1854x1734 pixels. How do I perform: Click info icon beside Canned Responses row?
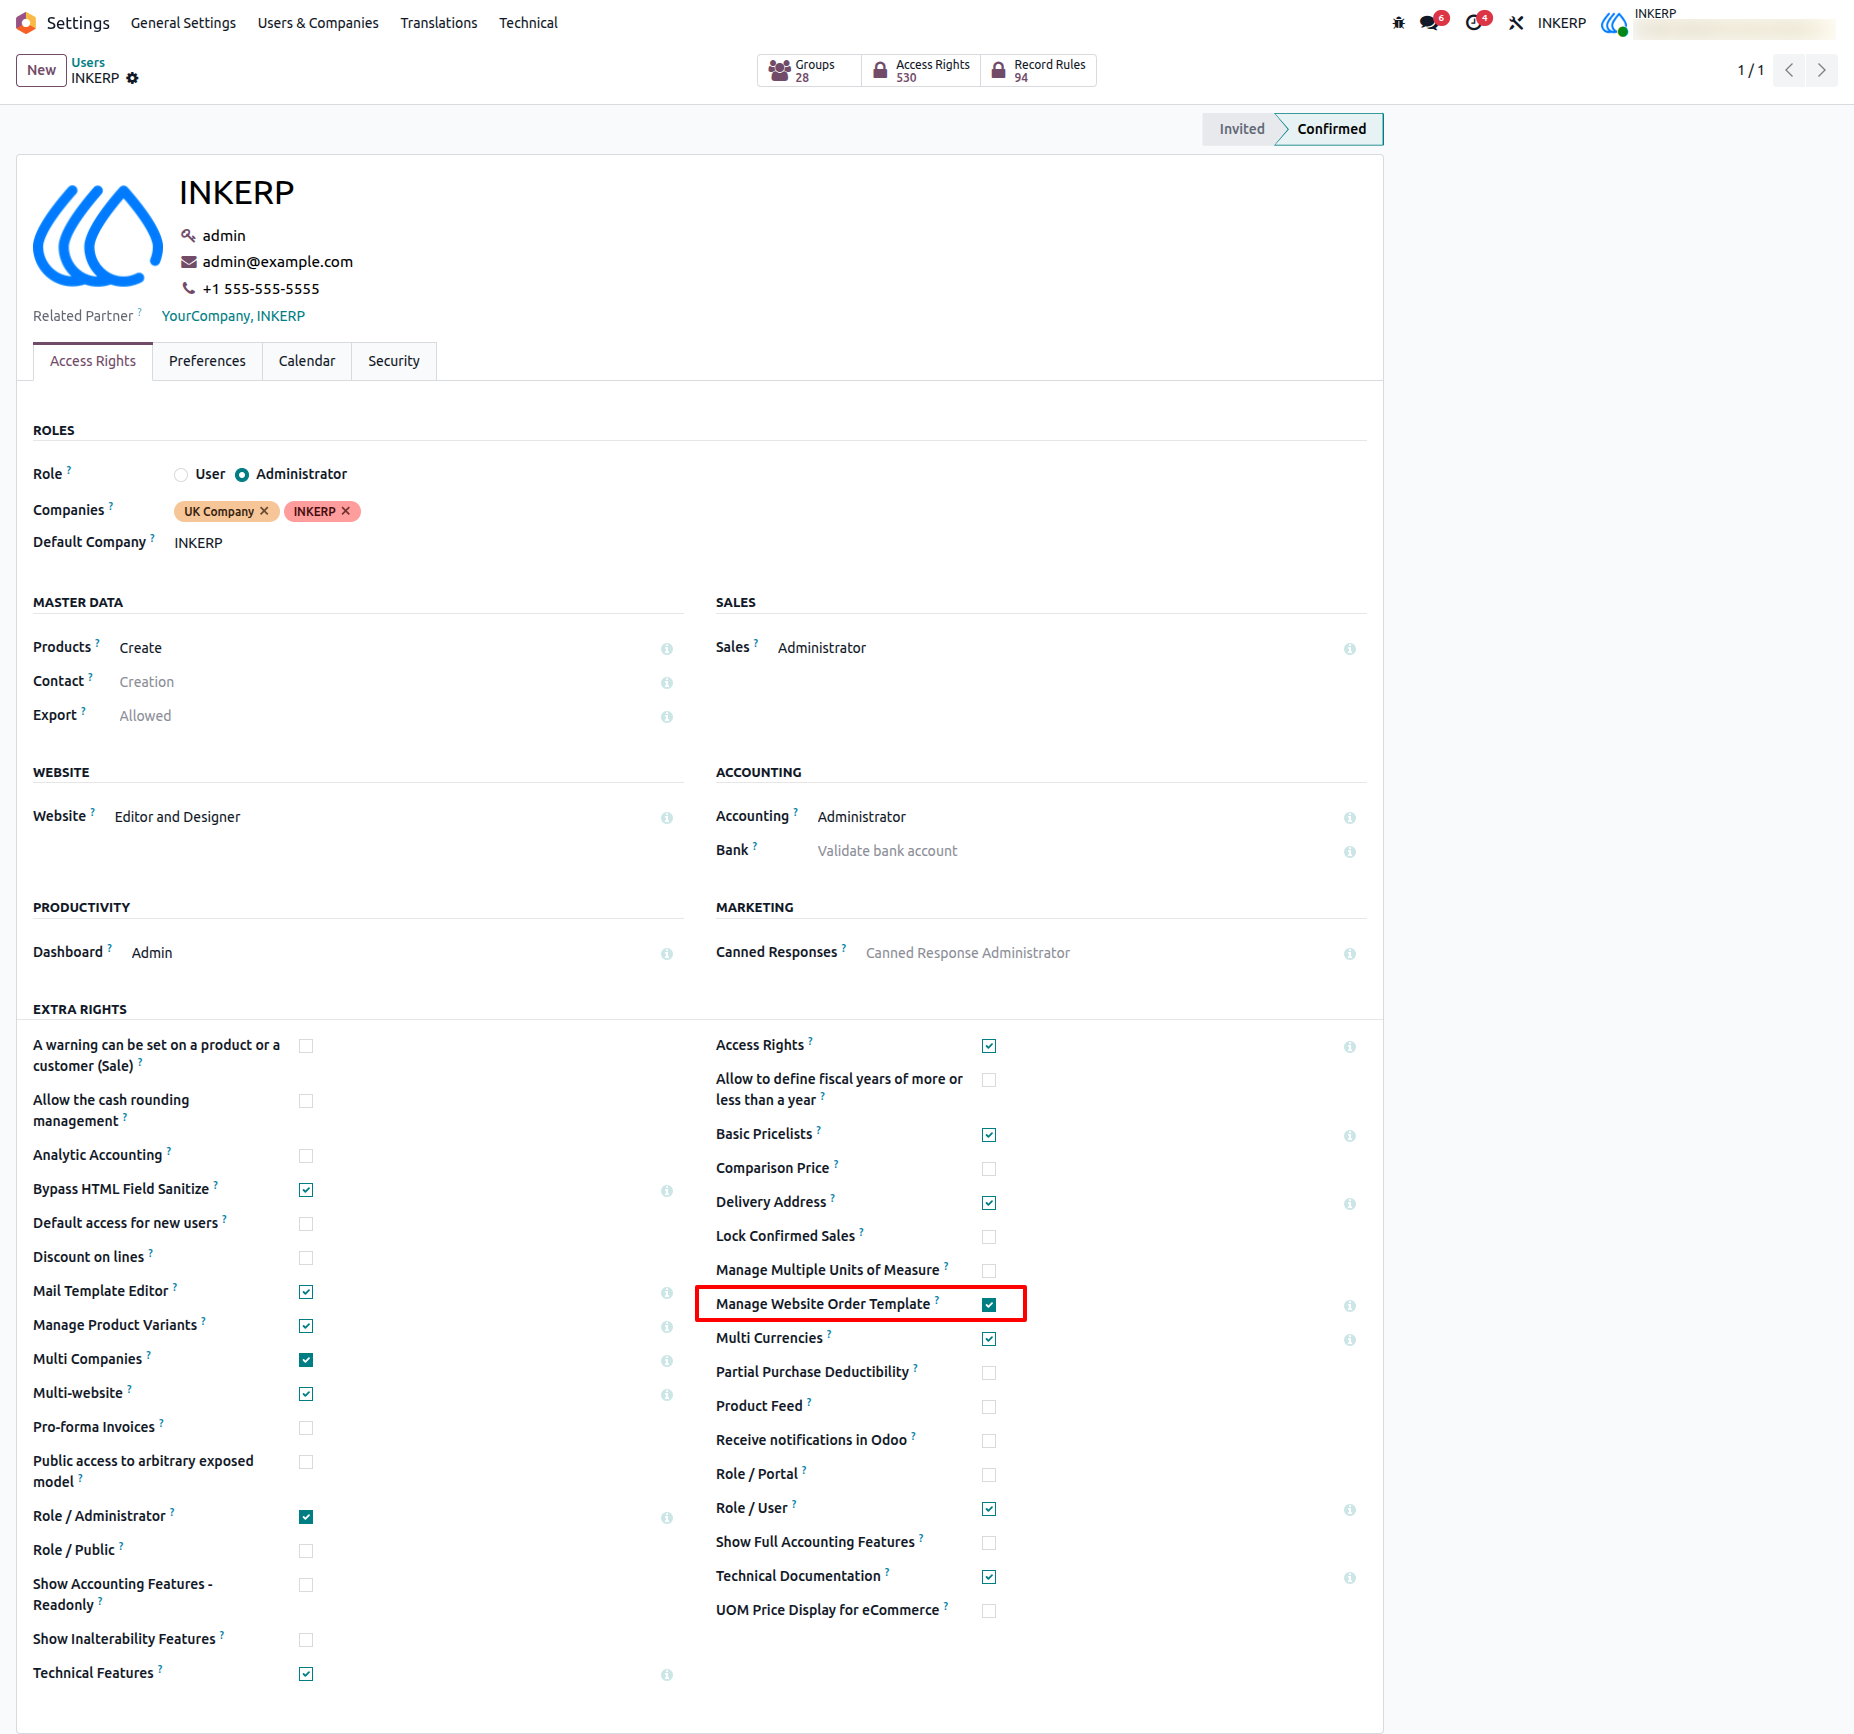pyautogui.click(x=1350, y=954)
